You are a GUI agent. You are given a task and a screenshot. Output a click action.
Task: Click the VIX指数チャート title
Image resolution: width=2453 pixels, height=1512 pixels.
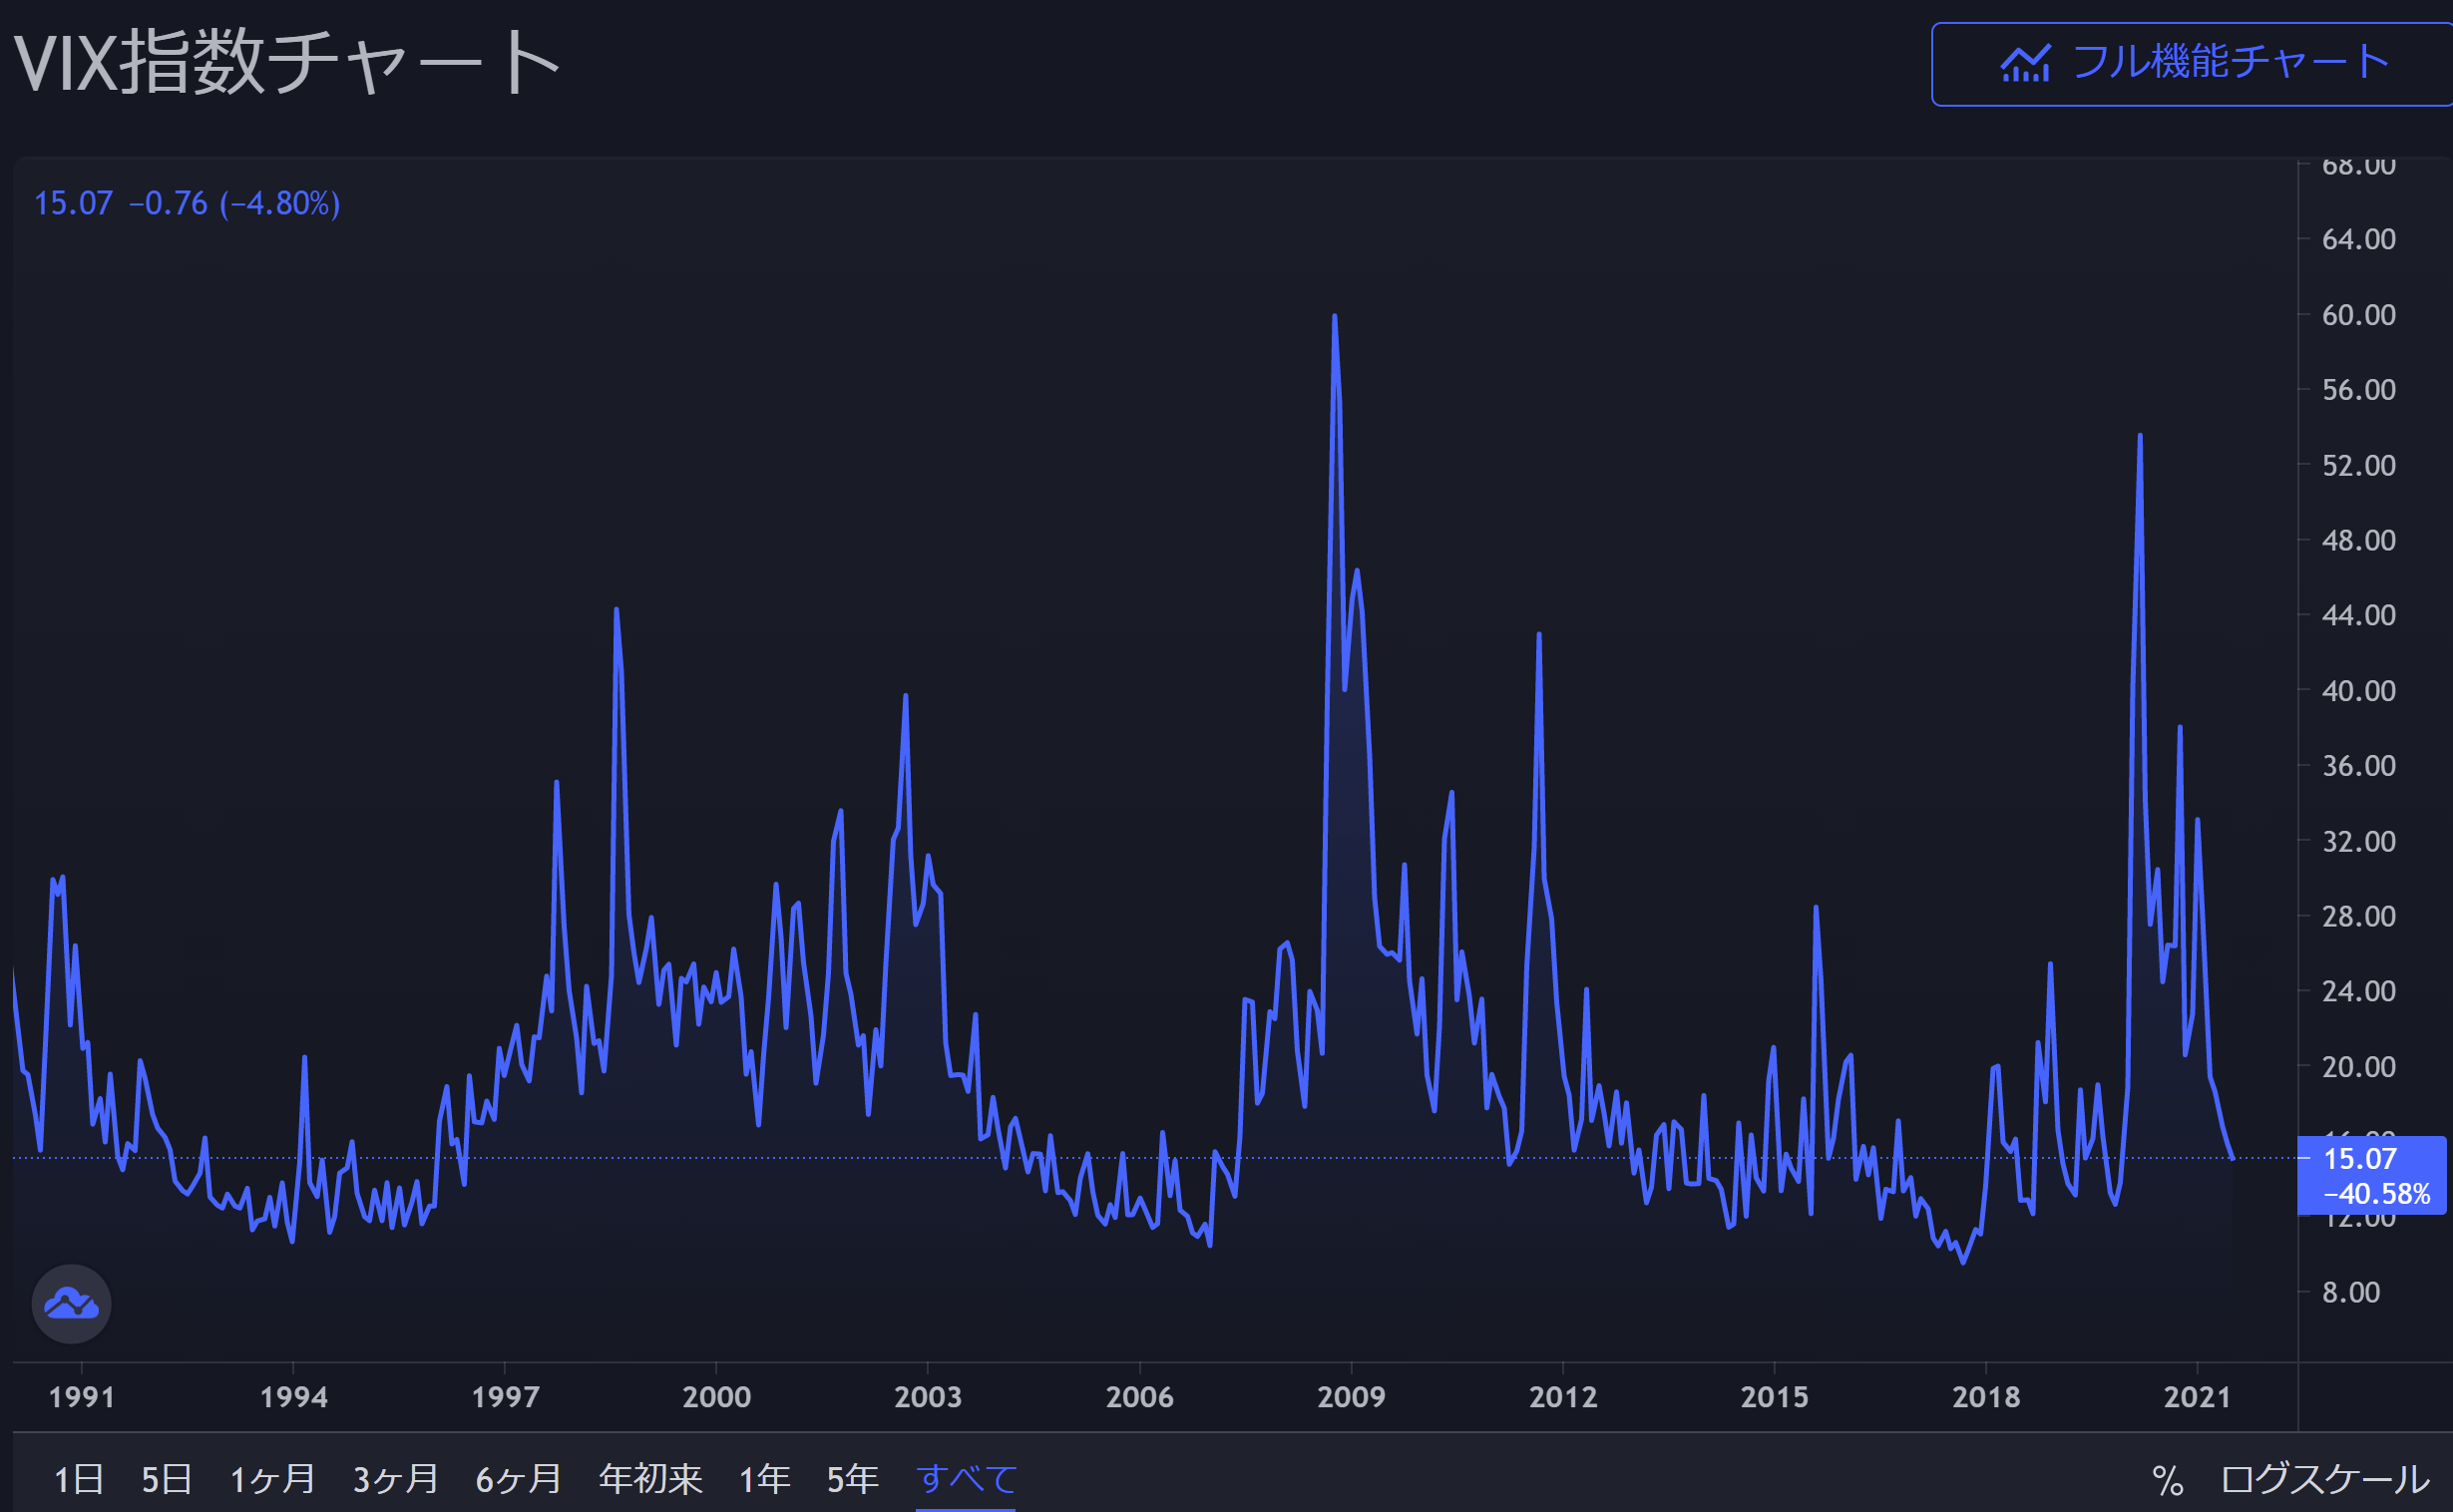[286, 62]
